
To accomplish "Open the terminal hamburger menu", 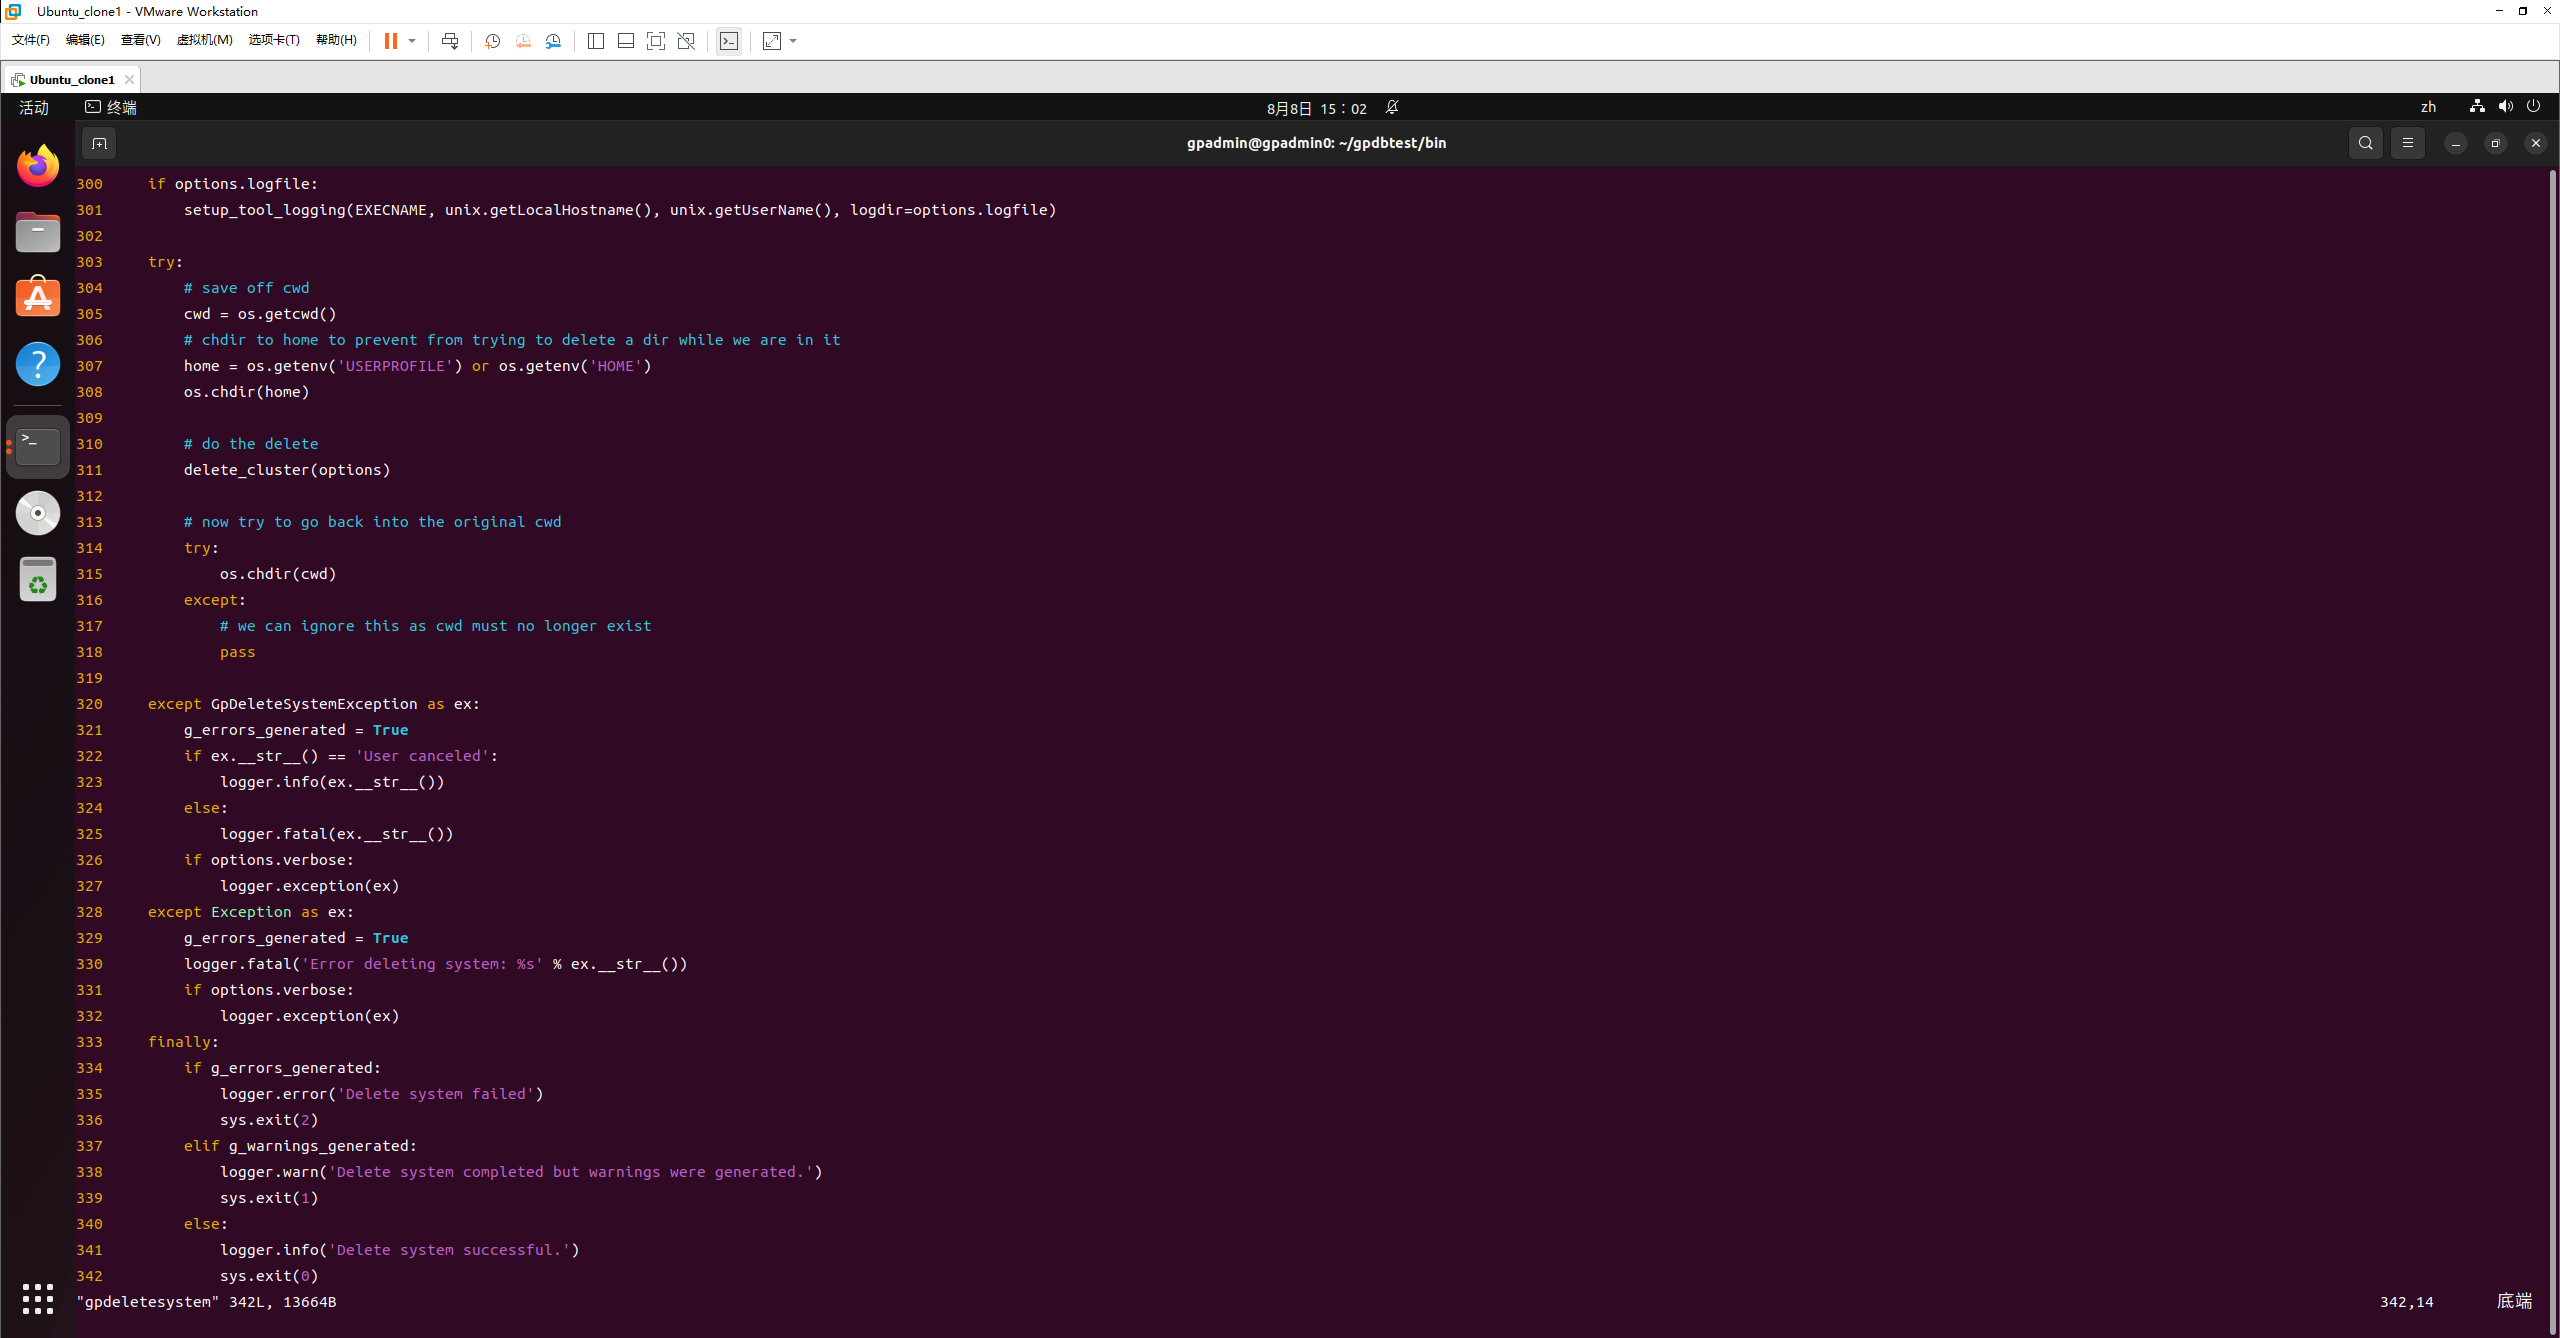I will pyautogui.click(x=2408, y=143).
